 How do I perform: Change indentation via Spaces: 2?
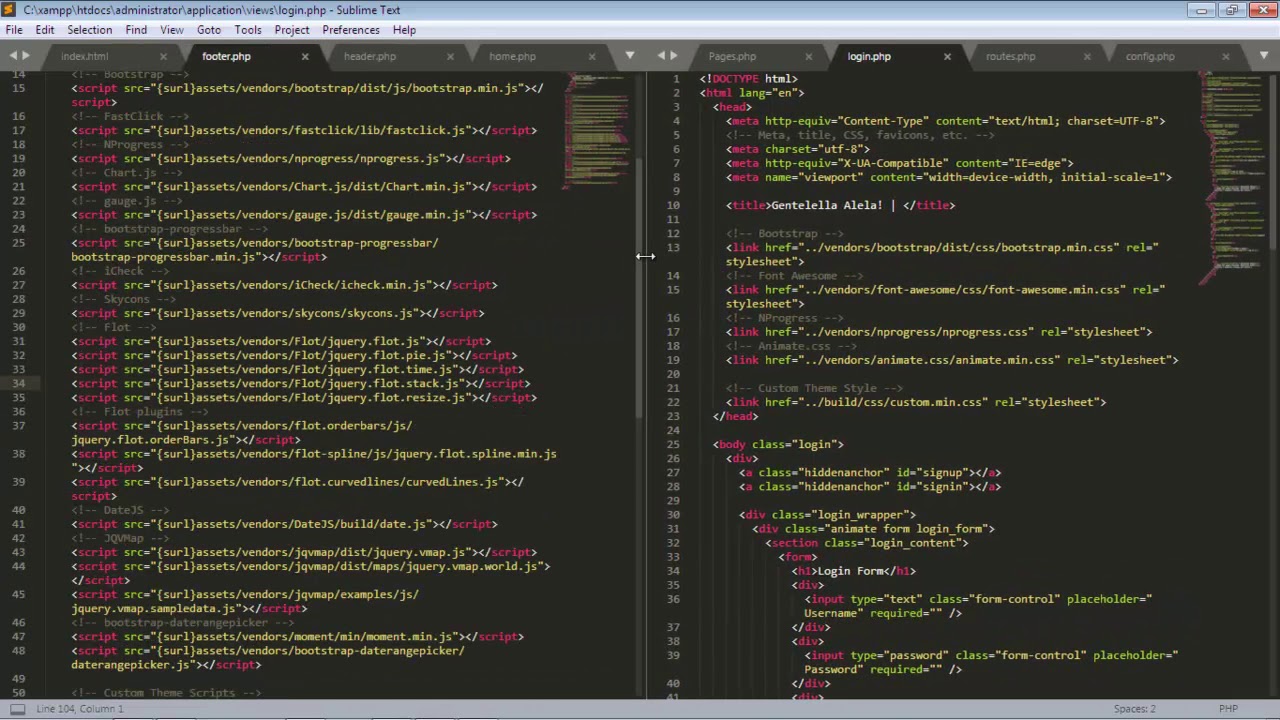point(1135,709)
